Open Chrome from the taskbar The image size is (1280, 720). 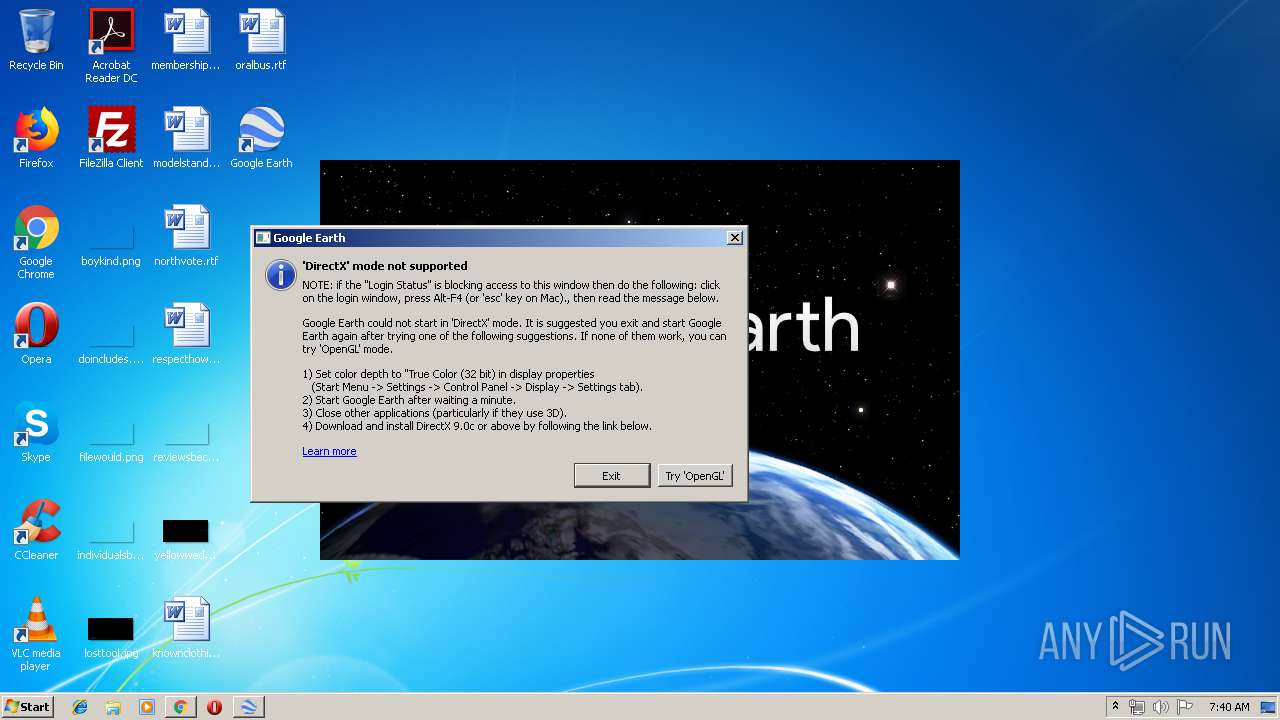(x=180, y=707)
